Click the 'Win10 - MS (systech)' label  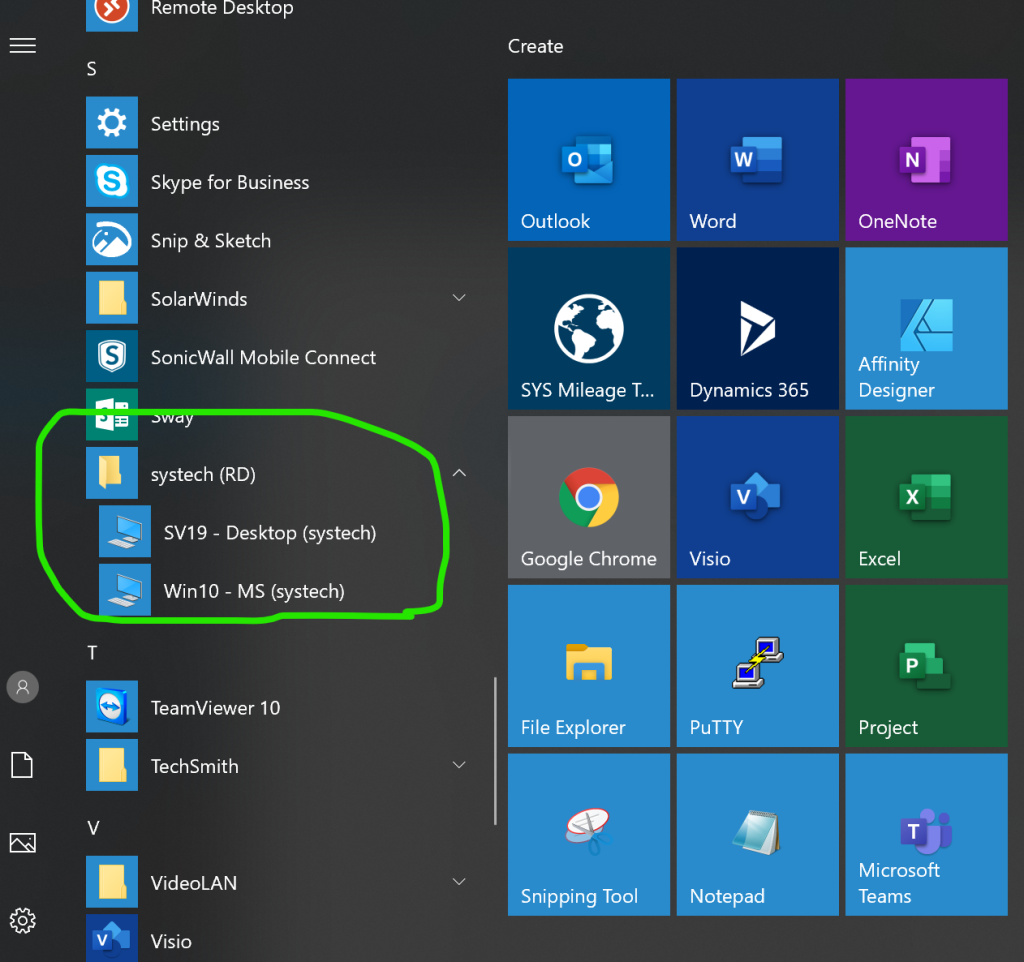[x=254, y=591]
